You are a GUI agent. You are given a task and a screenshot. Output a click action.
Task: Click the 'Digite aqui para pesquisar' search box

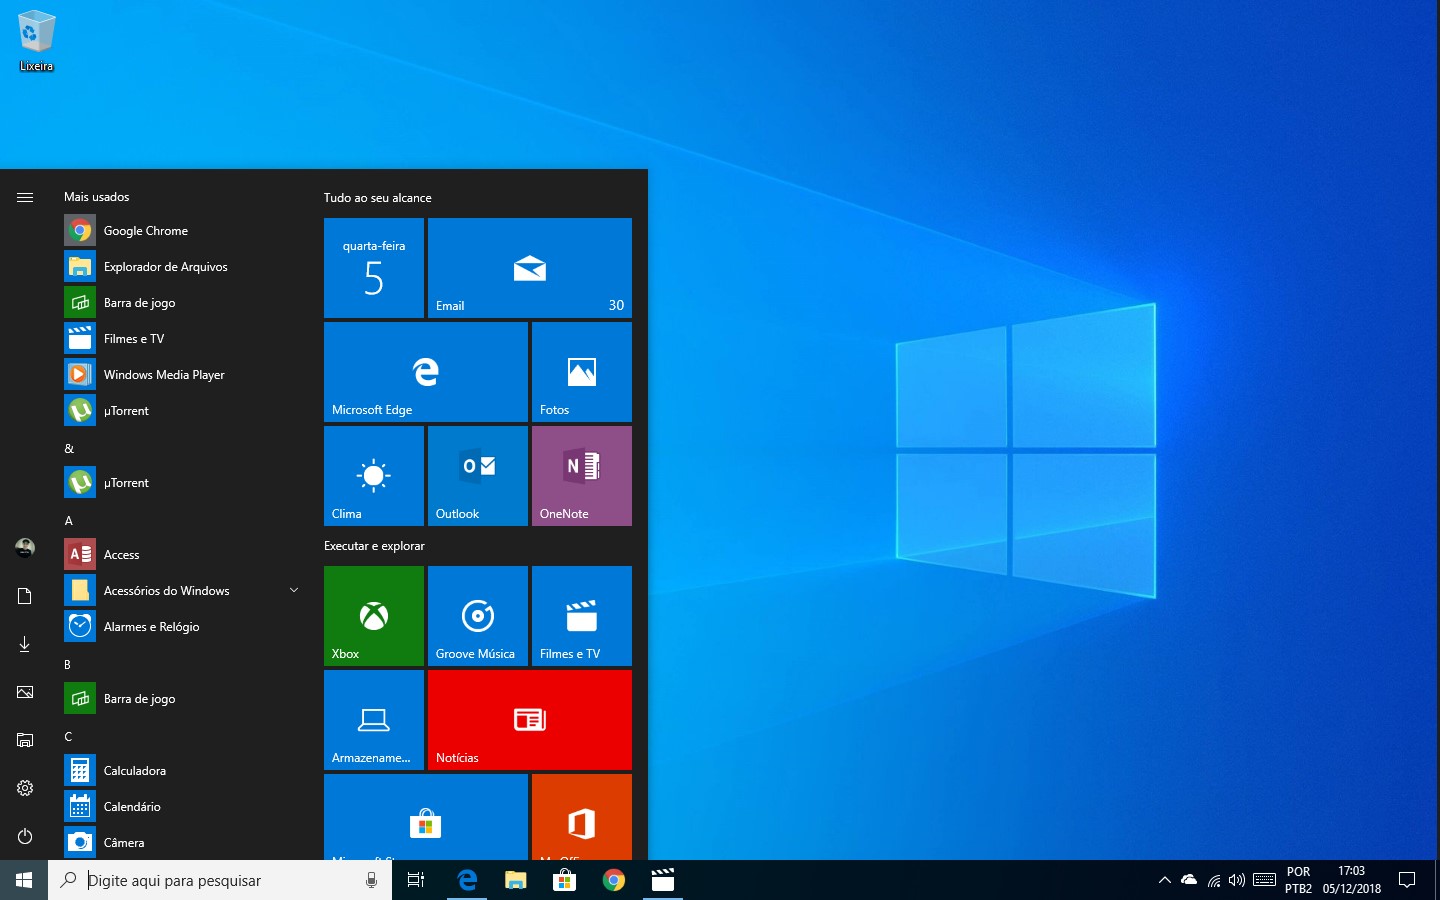[x=220, y=880]
